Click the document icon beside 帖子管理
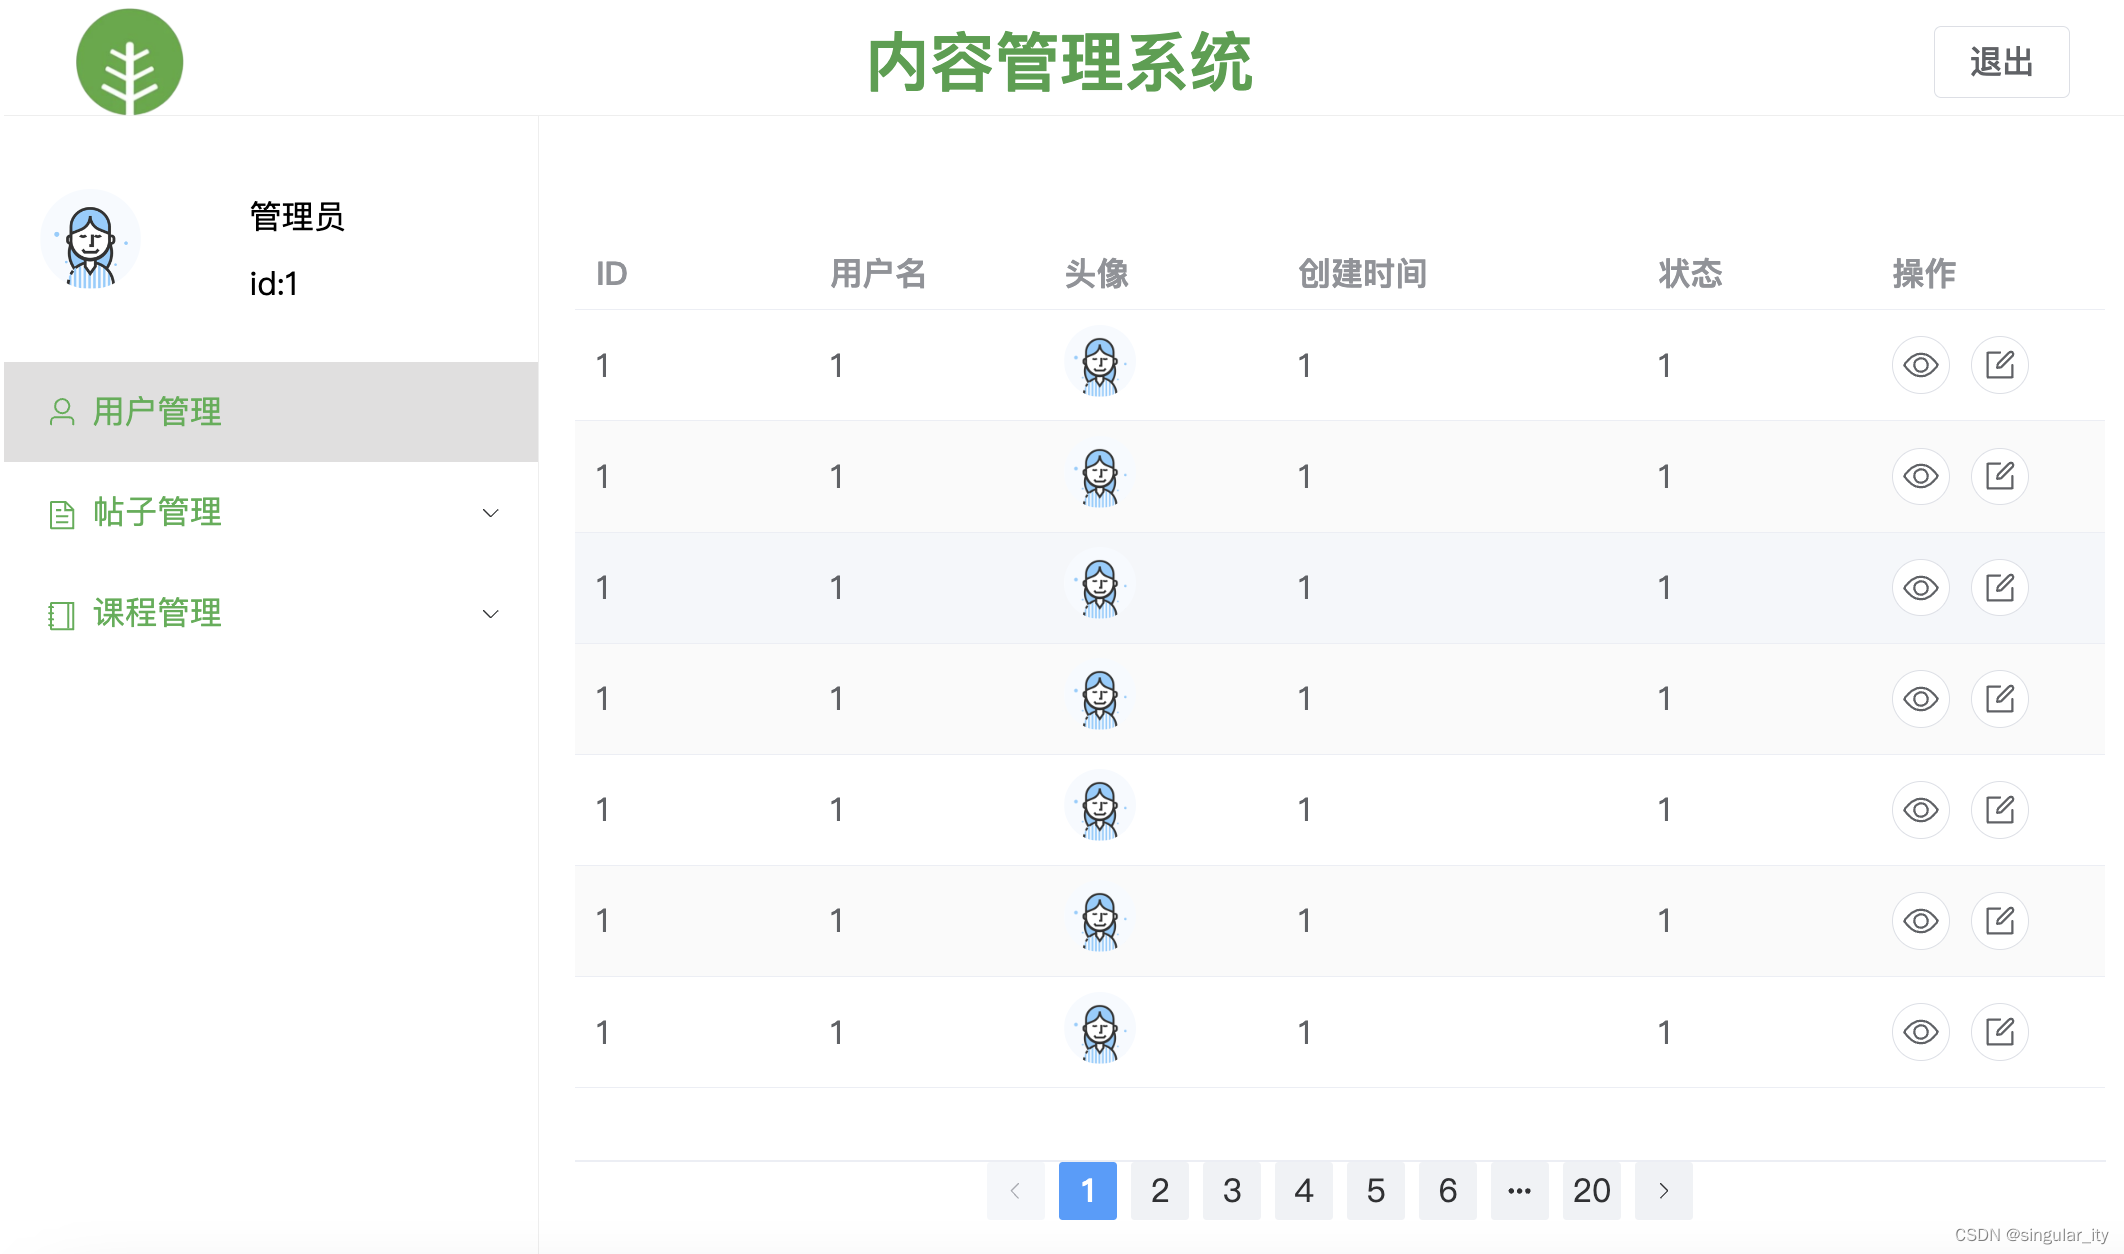The width and height of the screenshot is (2124, 1254). click(x=62, y=514)
